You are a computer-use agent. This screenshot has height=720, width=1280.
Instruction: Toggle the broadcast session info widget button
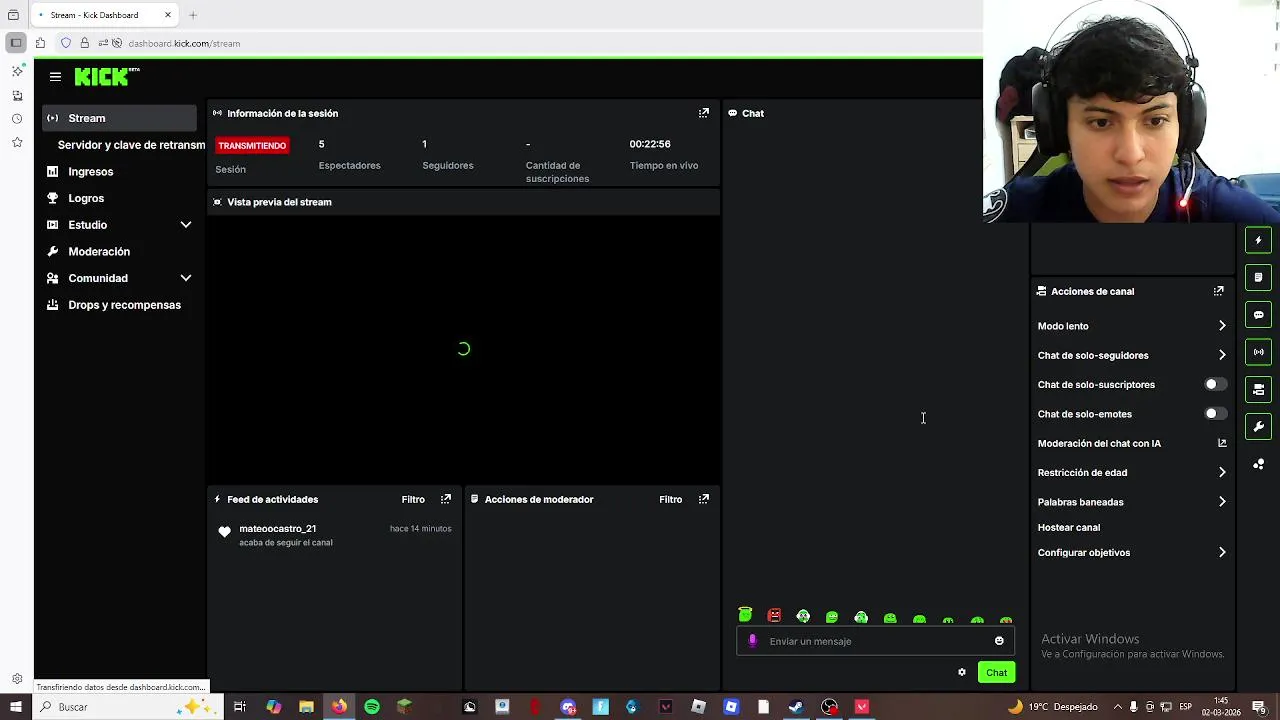(x=1258, y=352)
